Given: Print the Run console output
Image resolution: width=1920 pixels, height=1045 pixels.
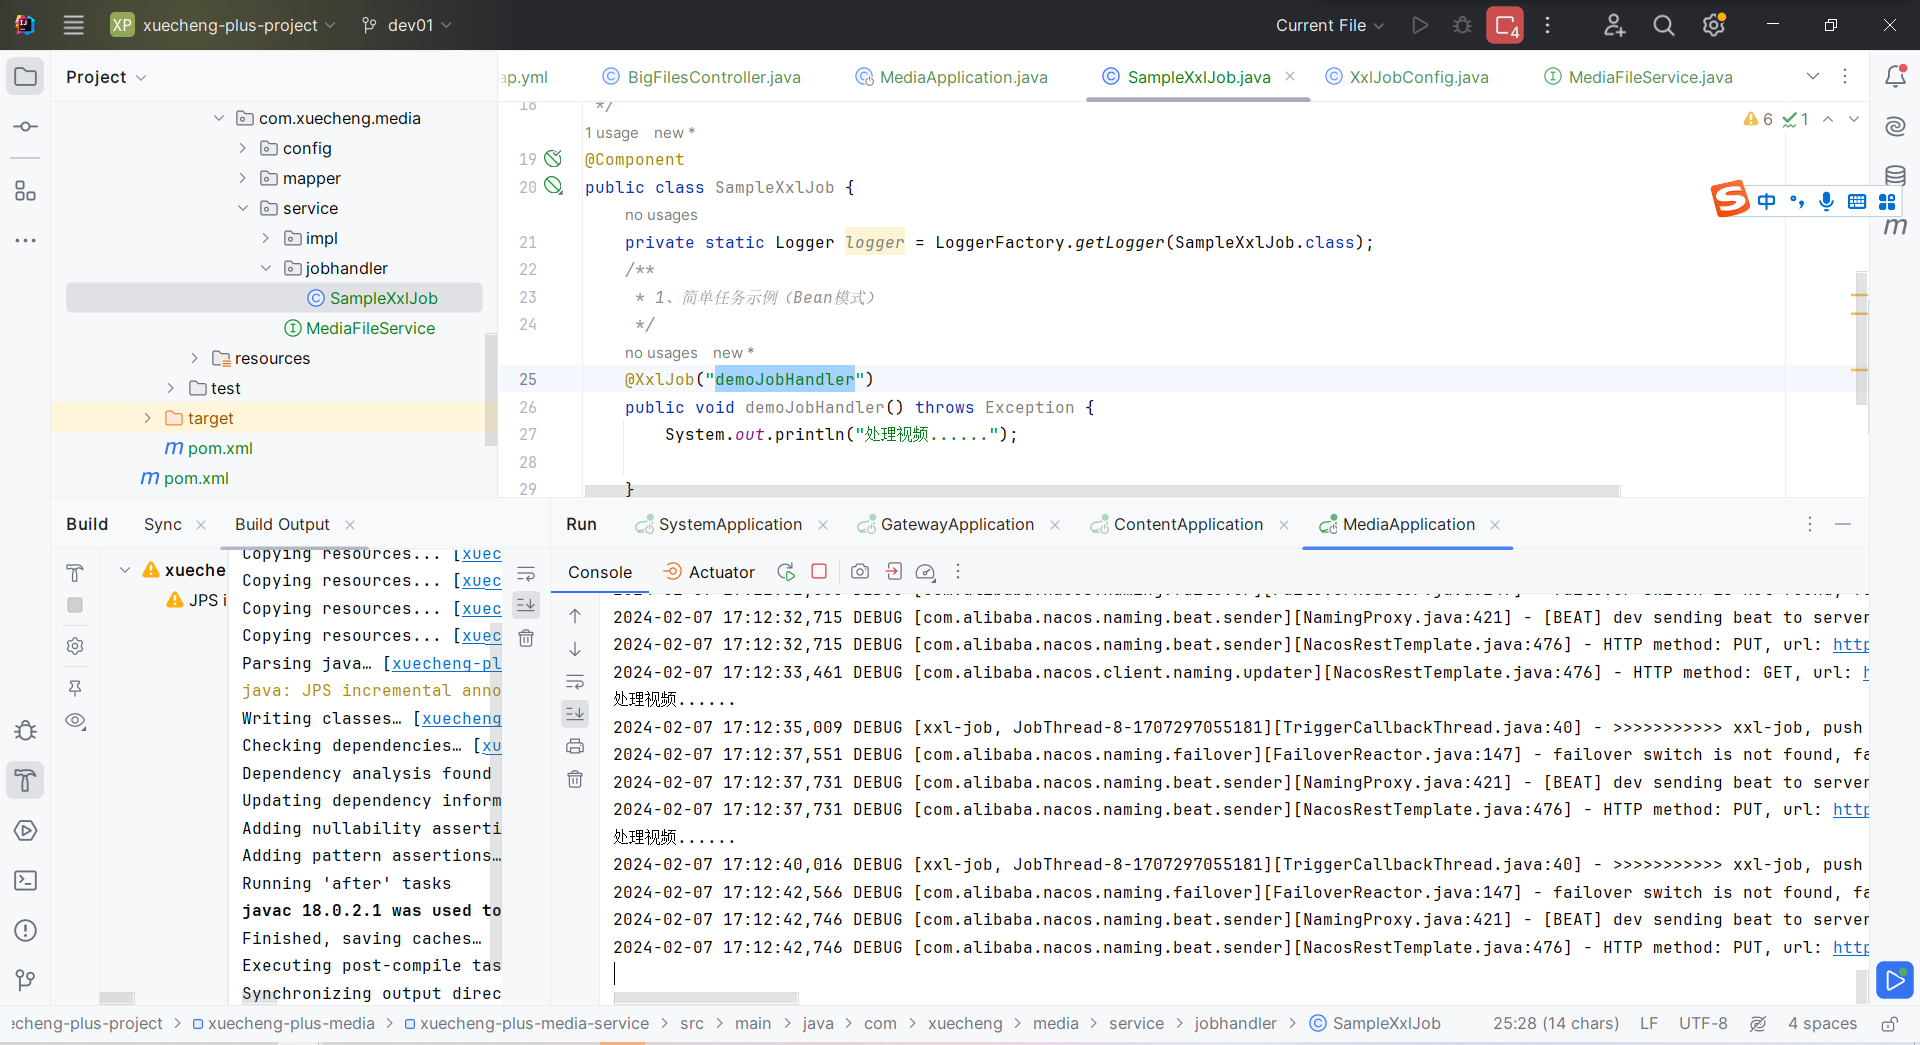Looking at the screenshot, I should point(575,746).
